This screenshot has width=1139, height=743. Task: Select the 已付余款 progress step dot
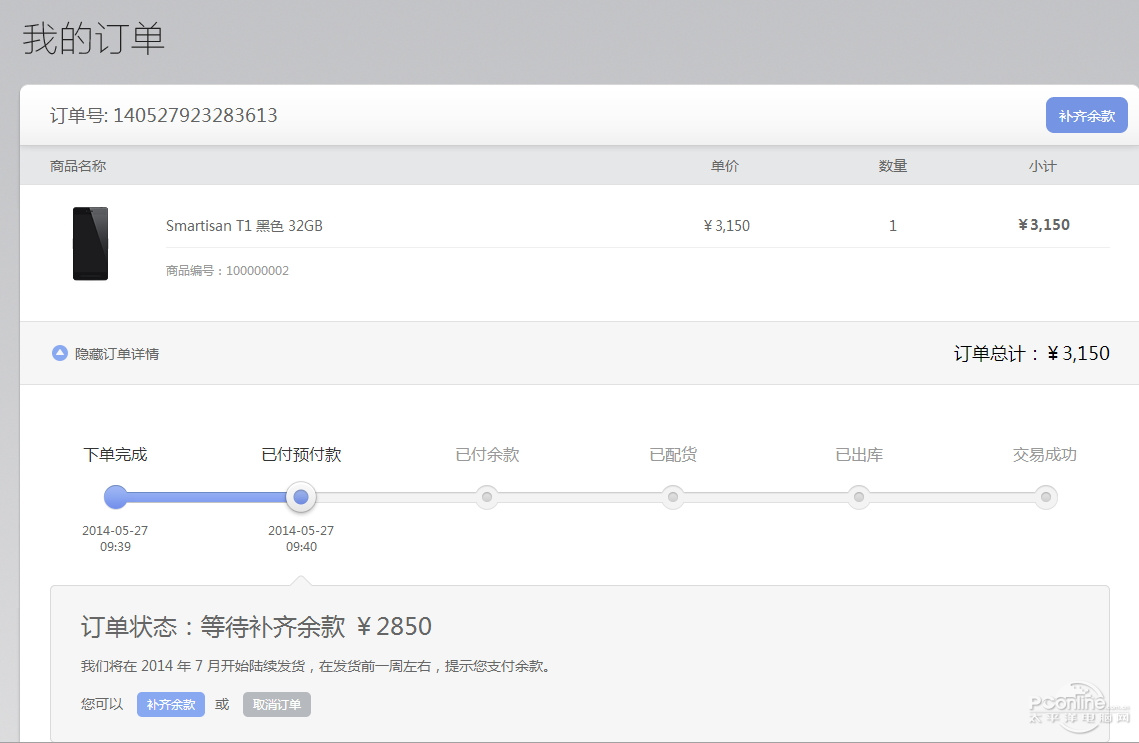[487, 497]
